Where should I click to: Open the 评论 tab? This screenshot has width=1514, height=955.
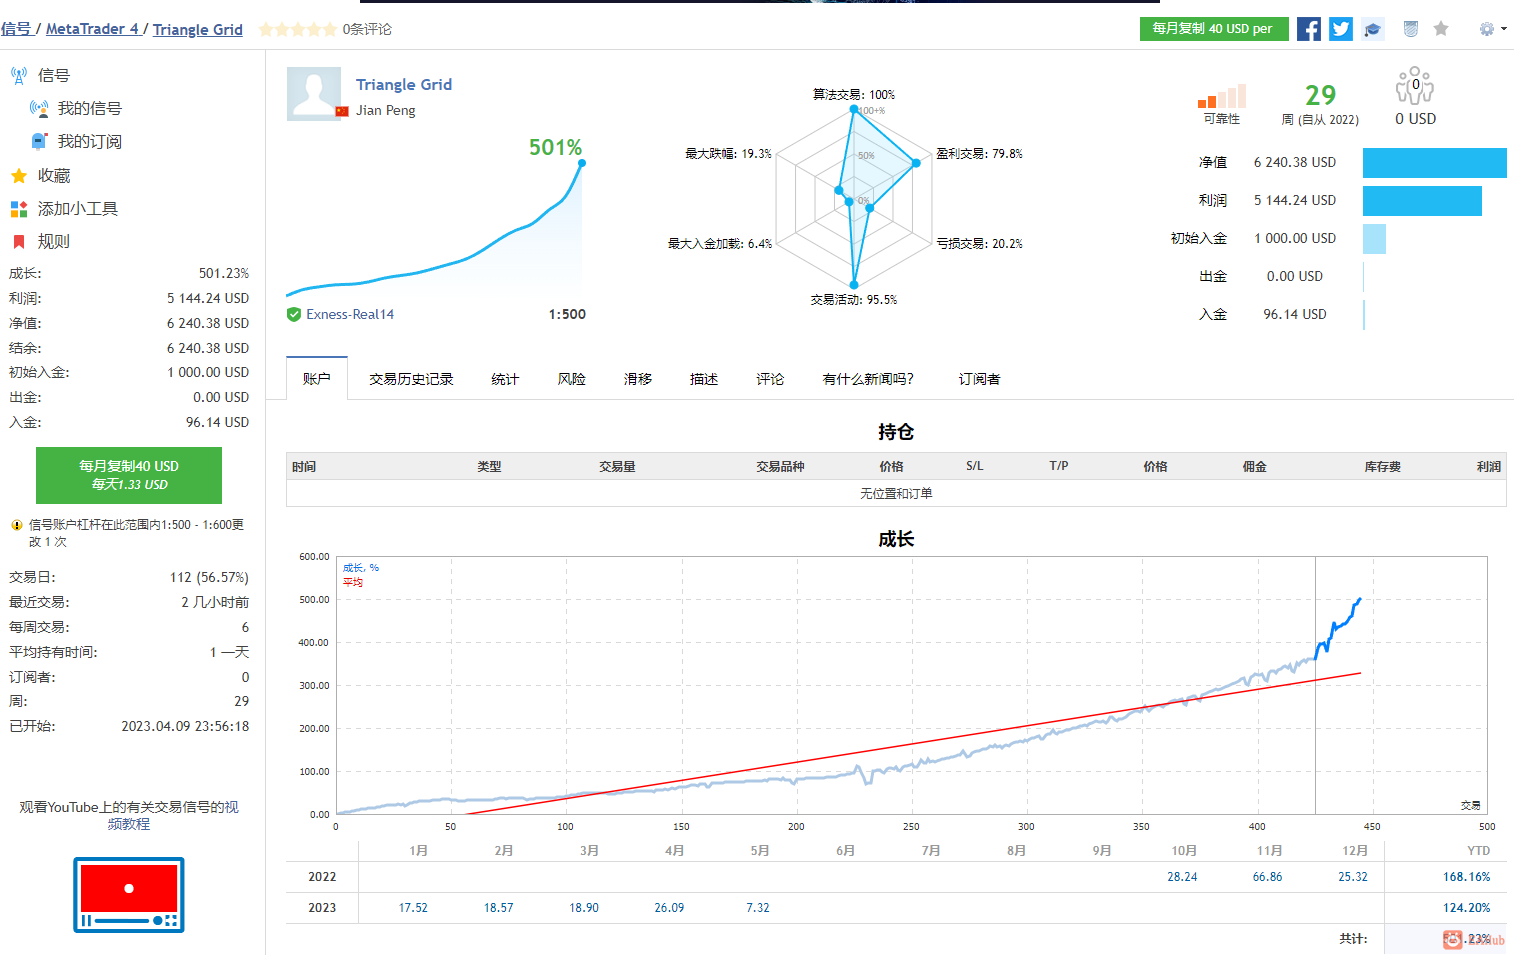click(770, 379)
